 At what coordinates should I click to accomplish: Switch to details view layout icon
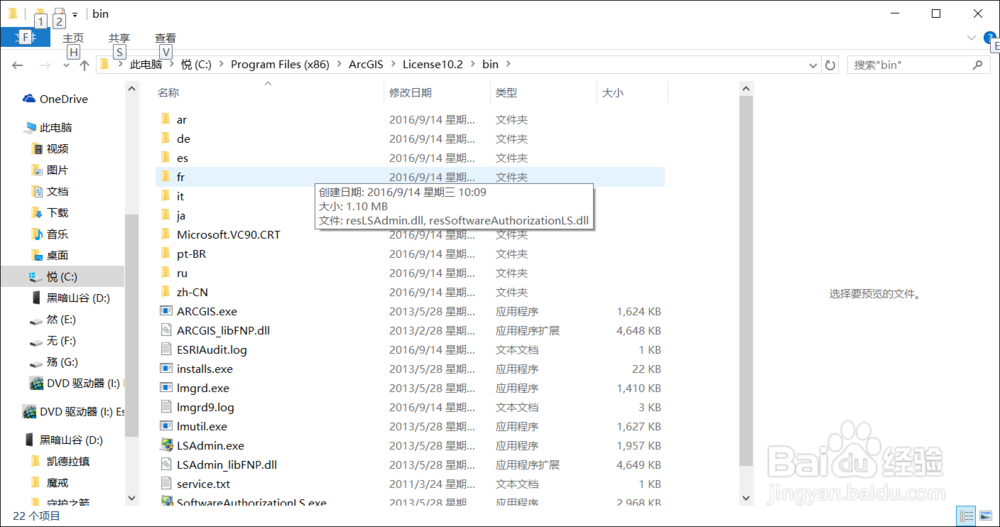pyautogui.click(x=967, y=516)
